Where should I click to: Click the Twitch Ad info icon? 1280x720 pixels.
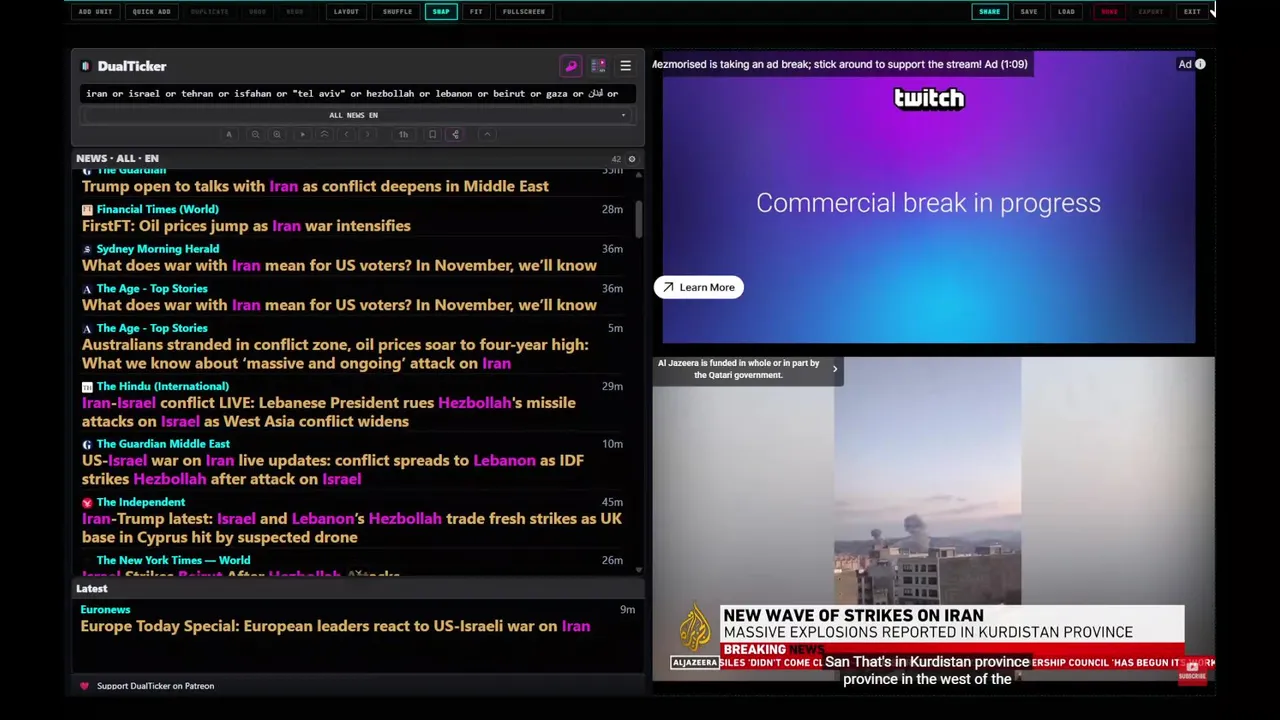(x=1200, y=64)
